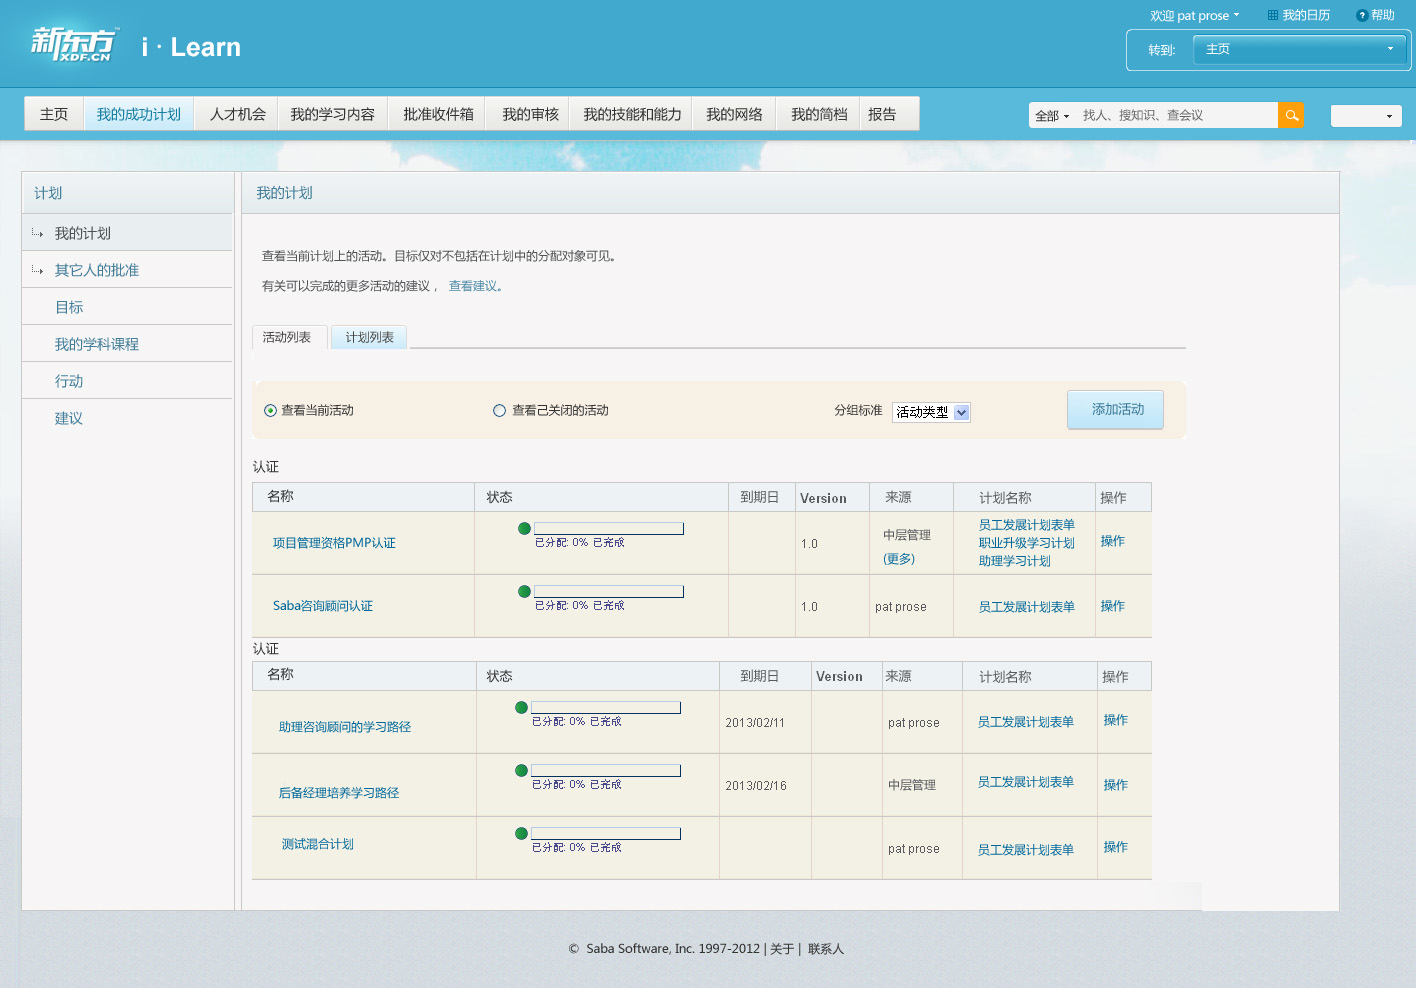Screen dimensions: 1416x988
Task: Click 操作 link in 后备经理培养学习路径 row
Action: point(1116,785)
